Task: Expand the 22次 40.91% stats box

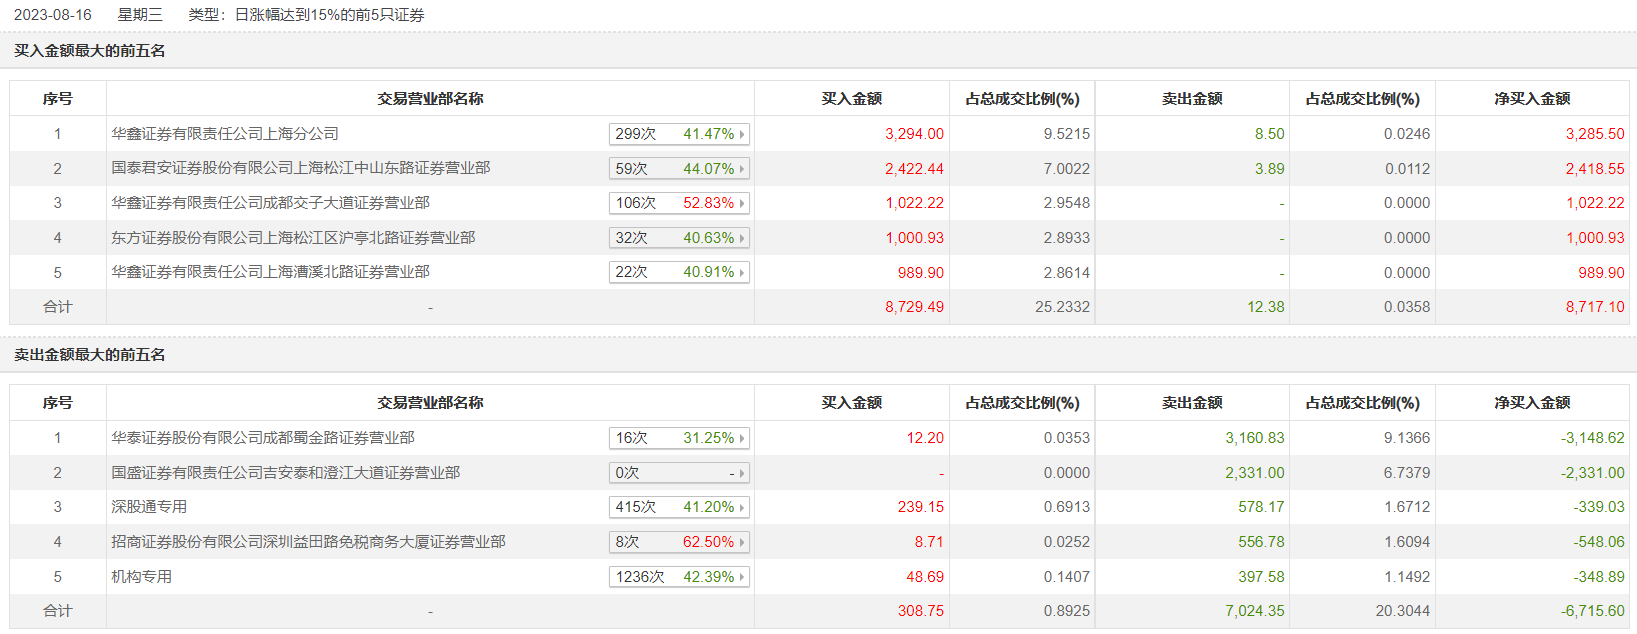Action: pos(679,272)
